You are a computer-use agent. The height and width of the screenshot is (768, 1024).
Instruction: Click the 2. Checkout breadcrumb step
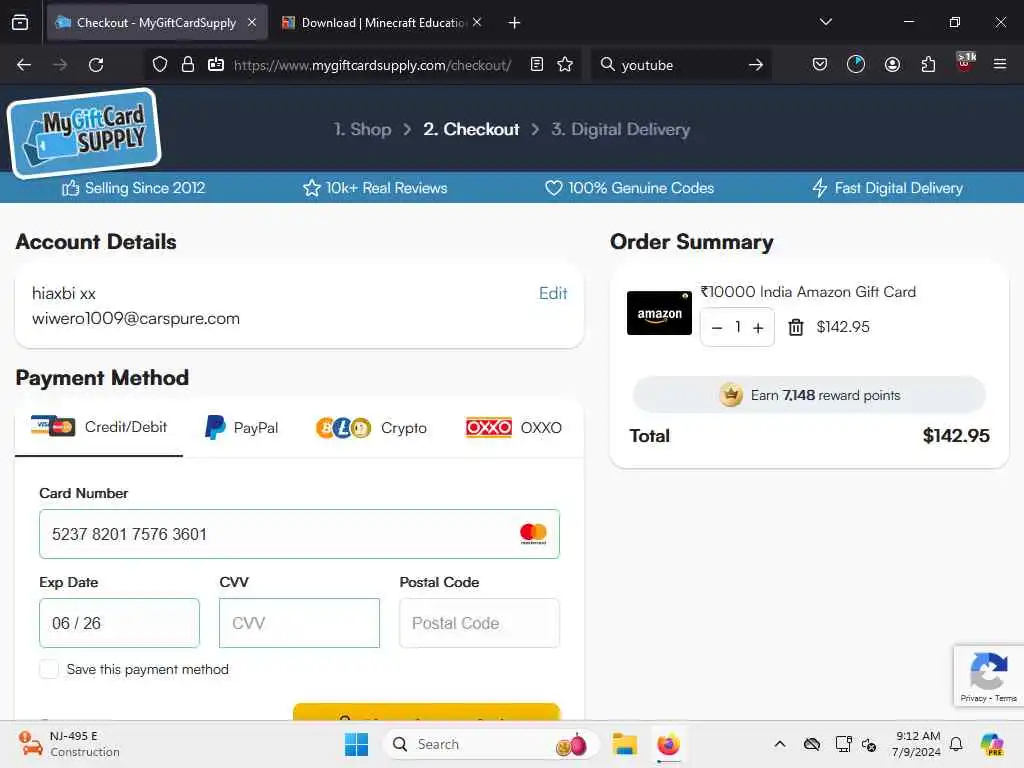coord(471,129)
